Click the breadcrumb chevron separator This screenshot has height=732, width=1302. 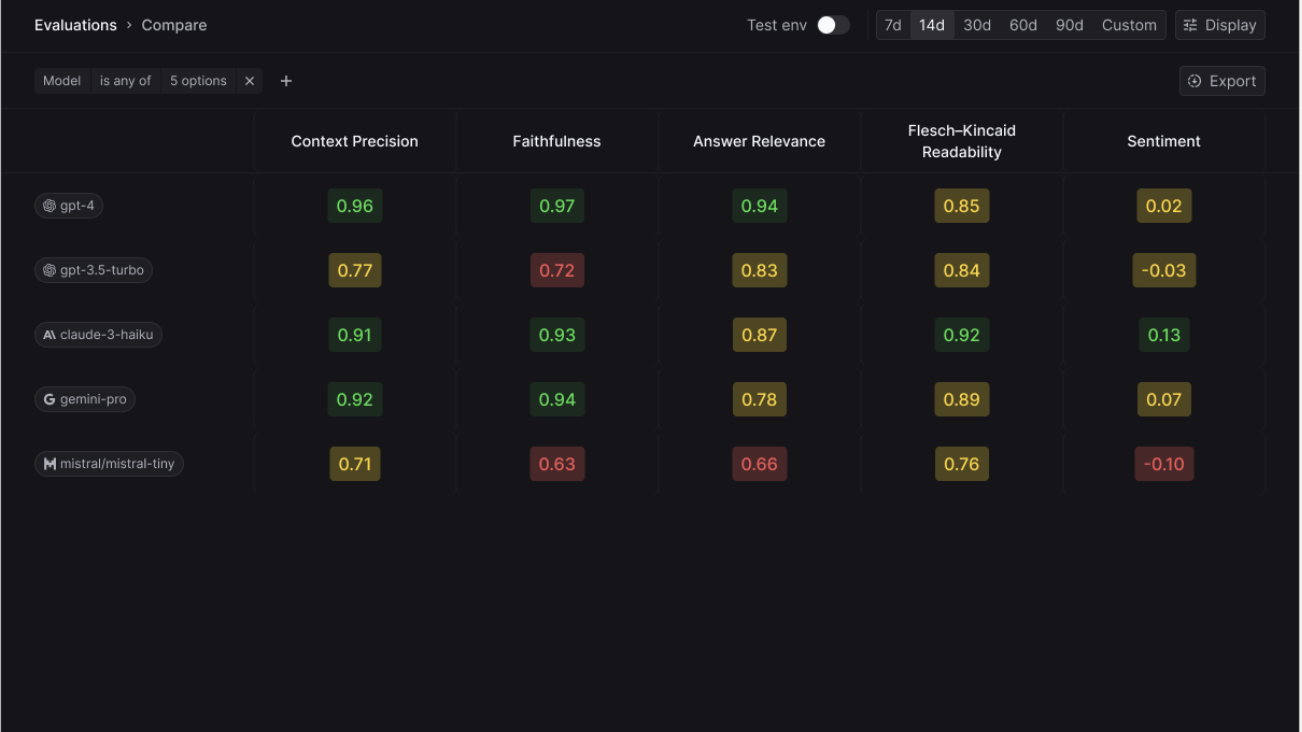point(129,25)
